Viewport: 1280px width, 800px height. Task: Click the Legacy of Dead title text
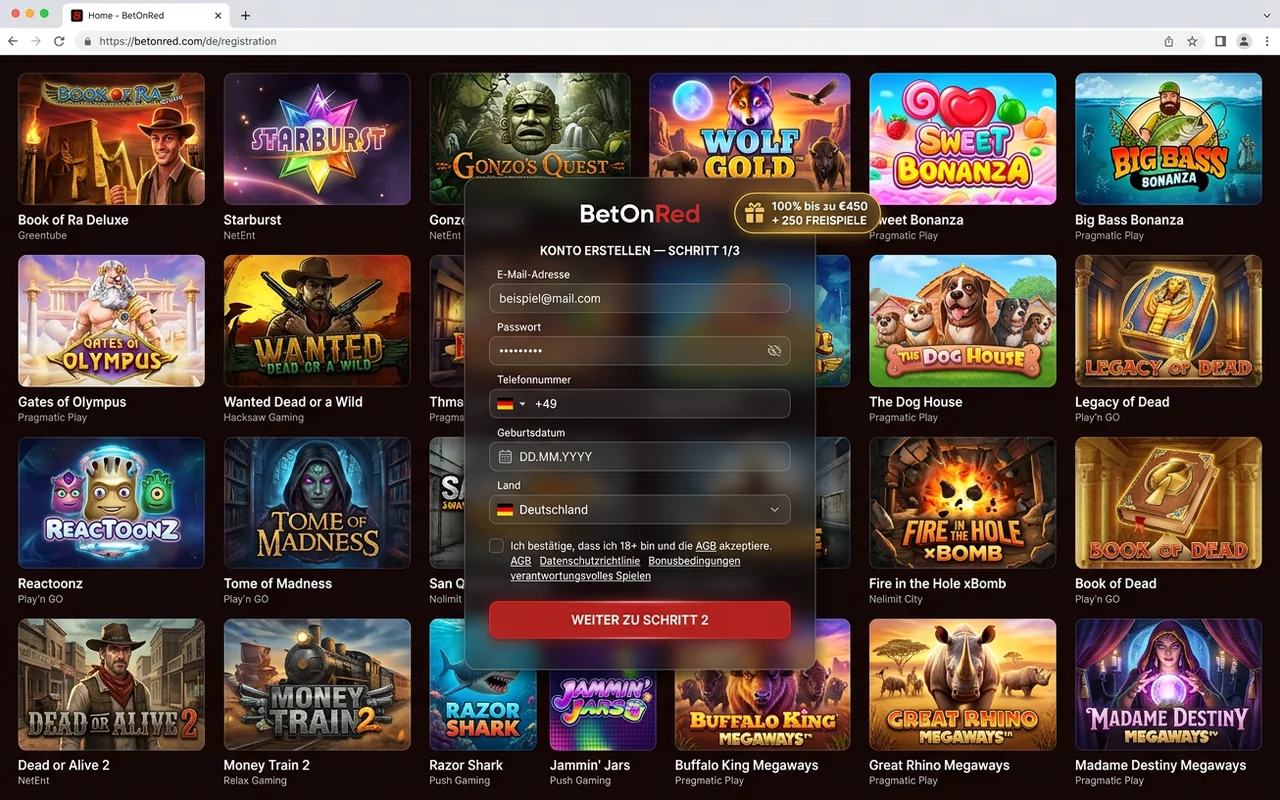[1122, 402]
